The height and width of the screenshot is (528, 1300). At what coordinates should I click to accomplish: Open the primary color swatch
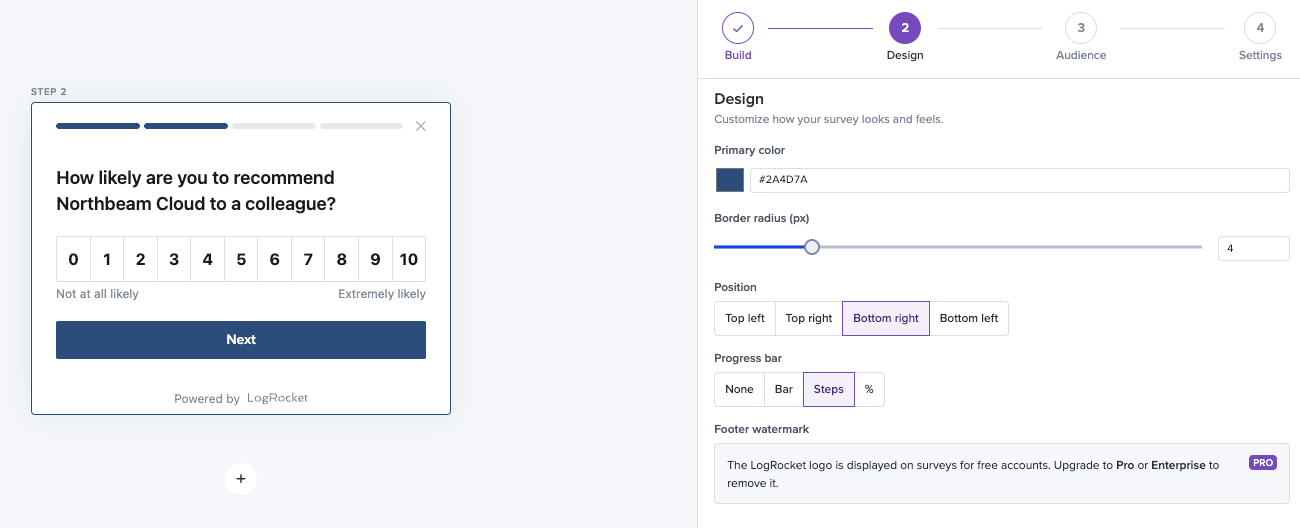(730, 180)
